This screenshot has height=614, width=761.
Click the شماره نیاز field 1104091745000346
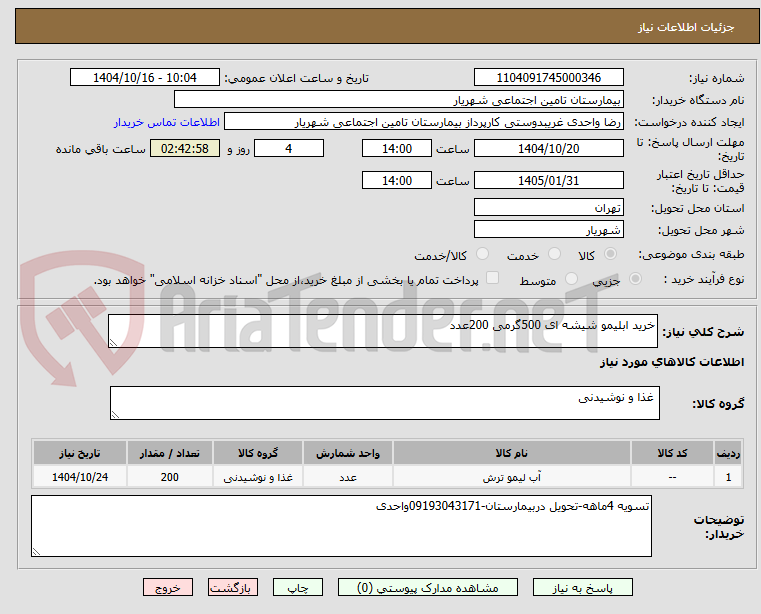[548, 78]
